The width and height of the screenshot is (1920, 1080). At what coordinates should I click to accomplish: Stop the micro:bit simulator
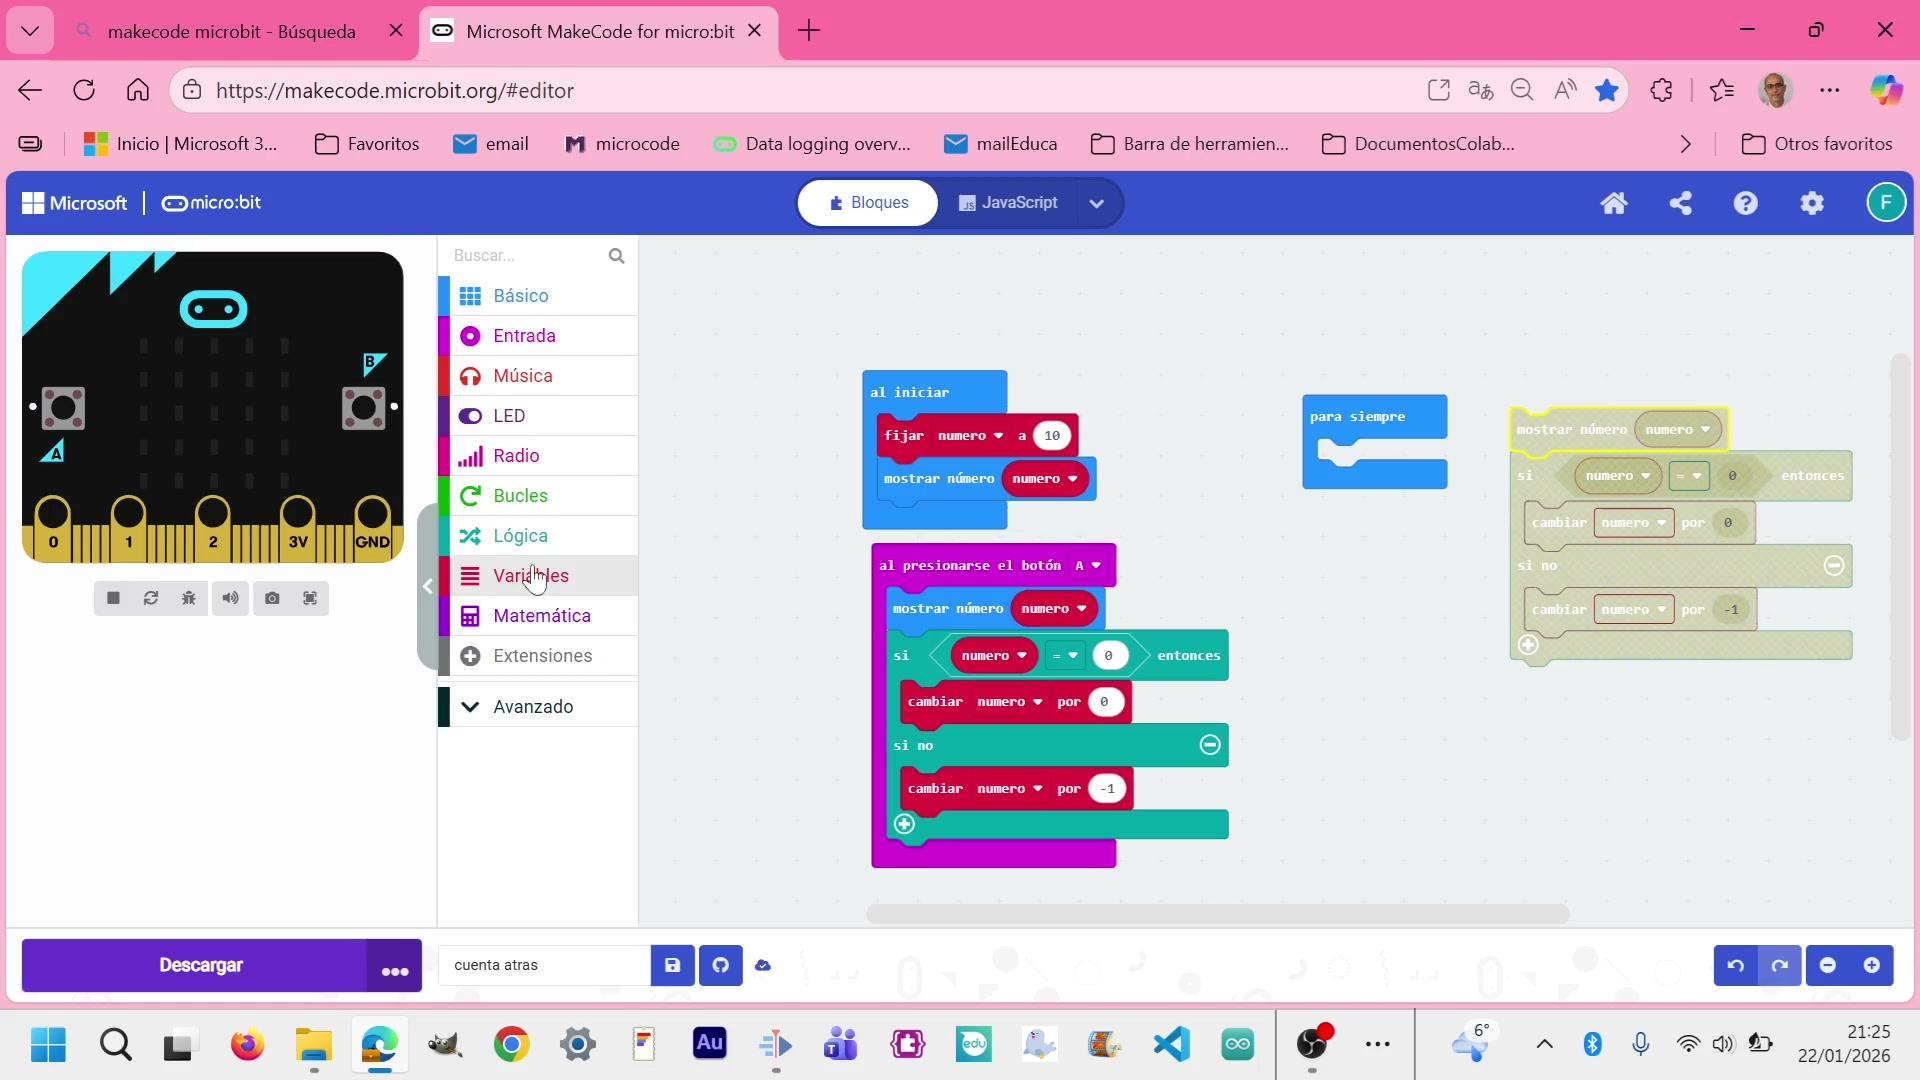pyautogui.click(x=113, y=598)
